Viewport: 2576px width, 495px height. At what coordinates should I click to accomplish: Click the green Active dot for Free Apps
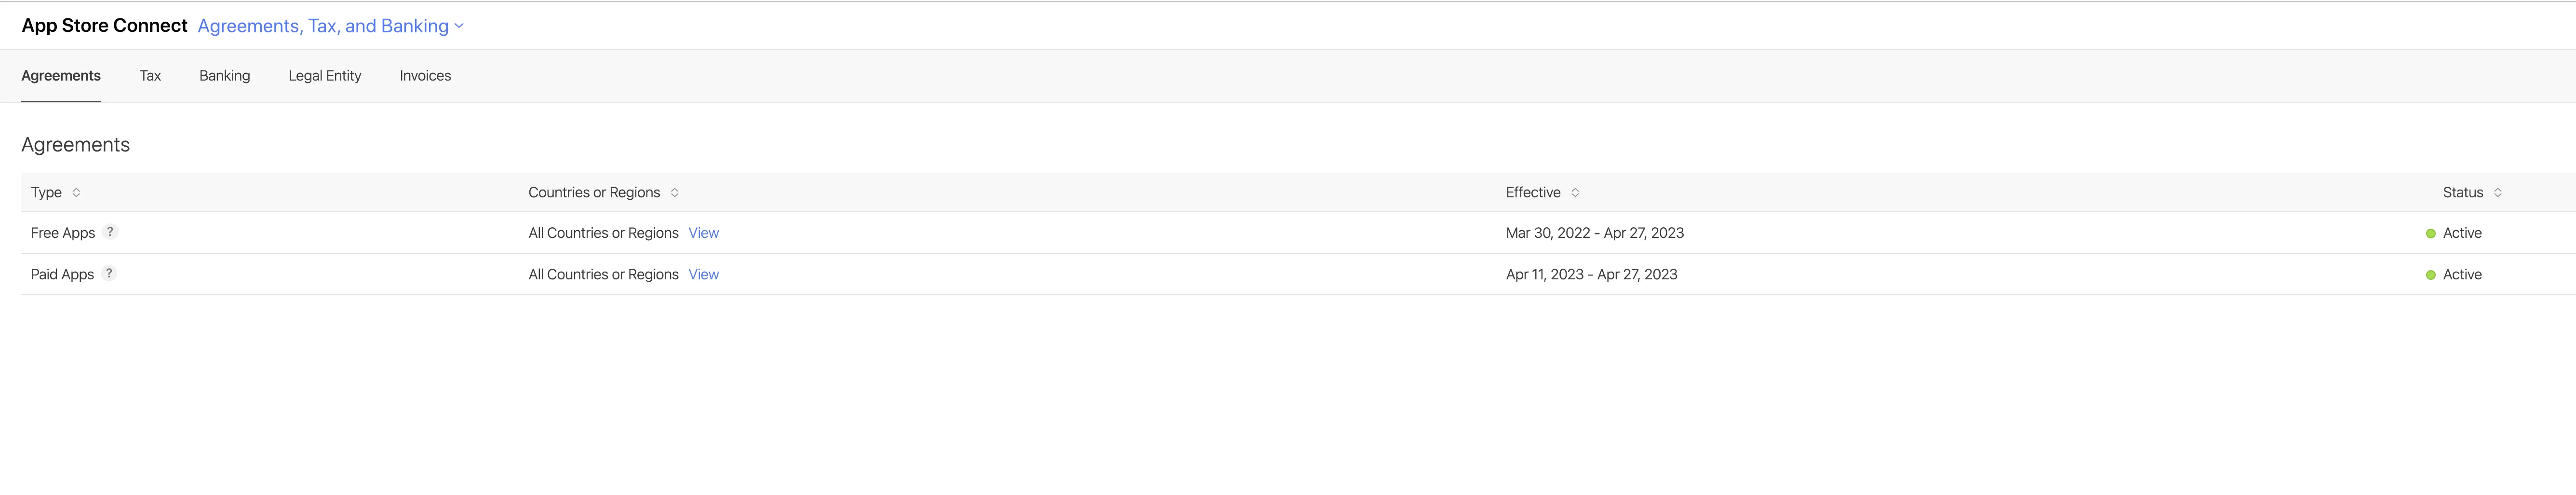point(2431,233)
